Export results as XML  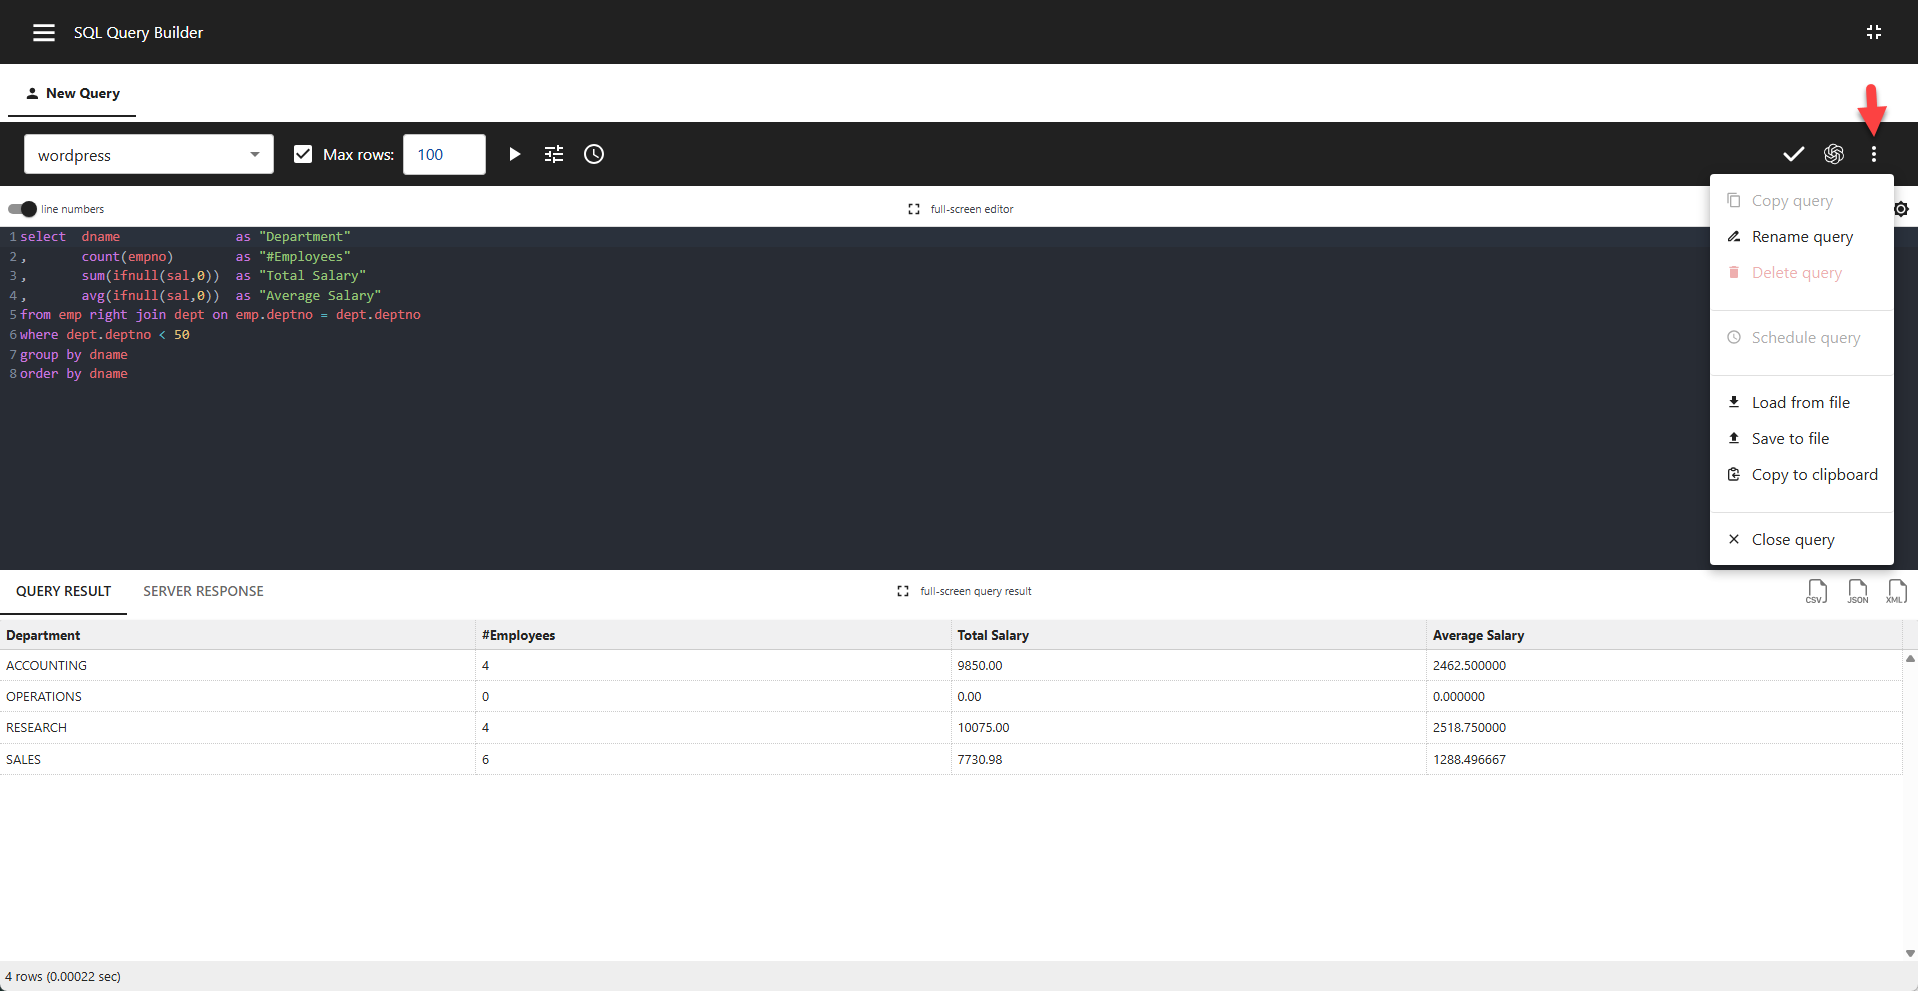pos(1896,591)
